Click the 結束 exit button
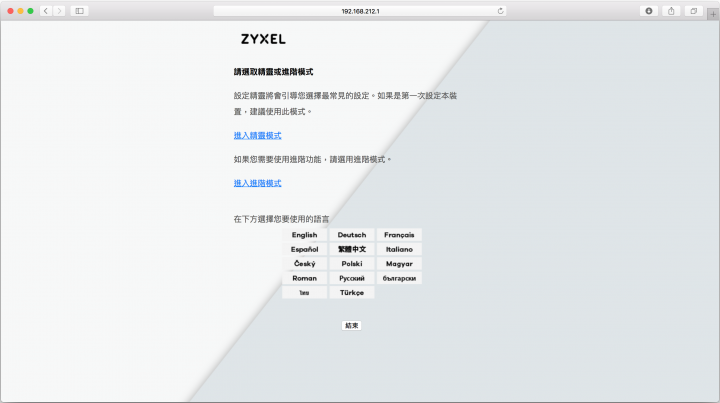Screen dimensions: 720x403 click(x=351, y=325)
